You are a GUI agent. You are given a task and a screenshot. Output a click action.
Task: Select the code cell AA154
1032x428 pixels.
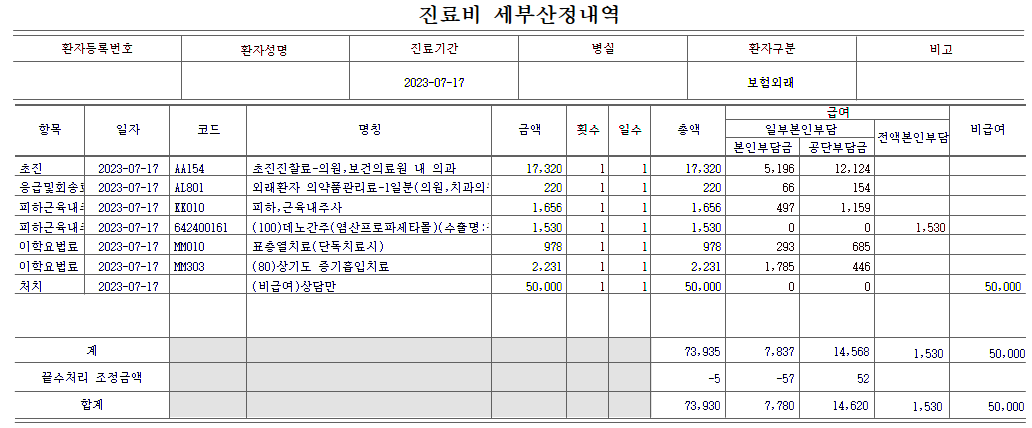189,169
